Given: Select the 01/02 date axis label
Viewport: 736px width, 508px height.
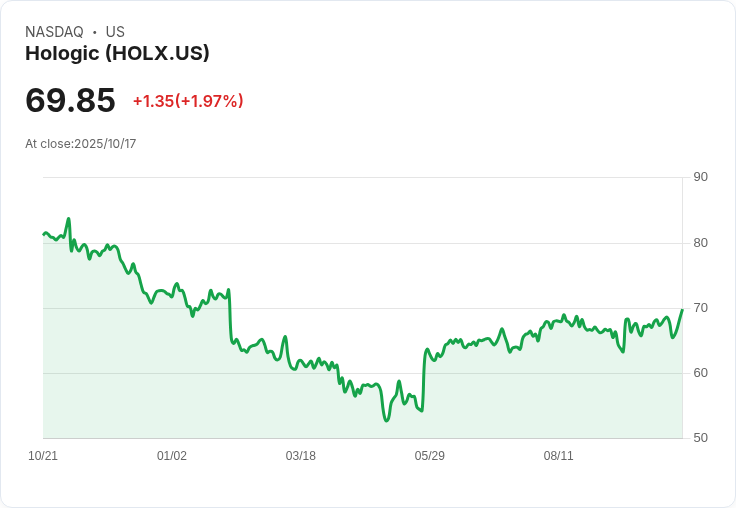Looking at the screenshot, I should pos(172,456).
